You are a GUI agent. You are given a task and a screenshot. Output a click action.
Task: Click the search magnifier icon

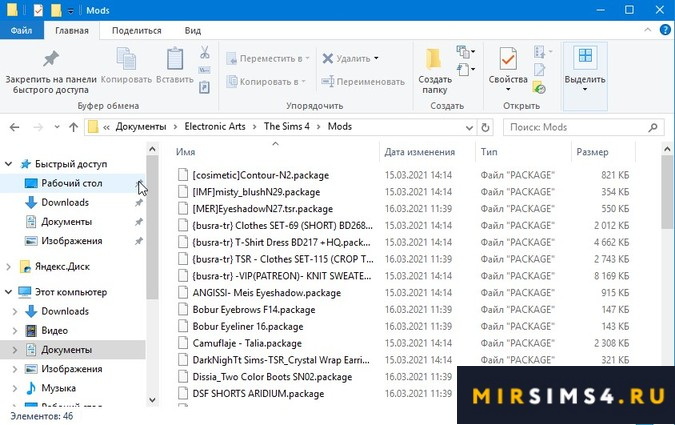coord(653,127)
